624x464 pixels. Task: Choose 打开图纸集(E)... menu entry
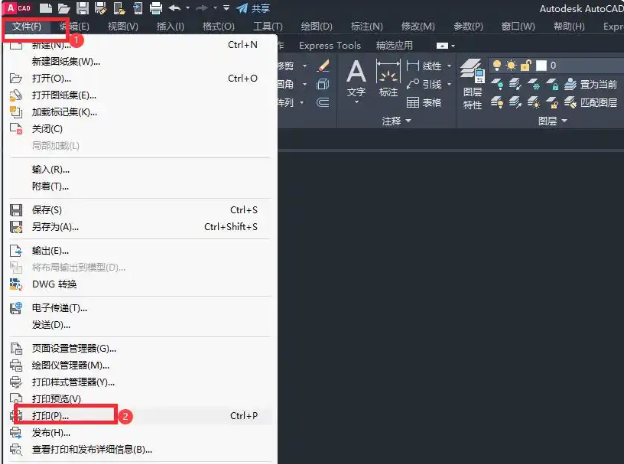[139, 95]
